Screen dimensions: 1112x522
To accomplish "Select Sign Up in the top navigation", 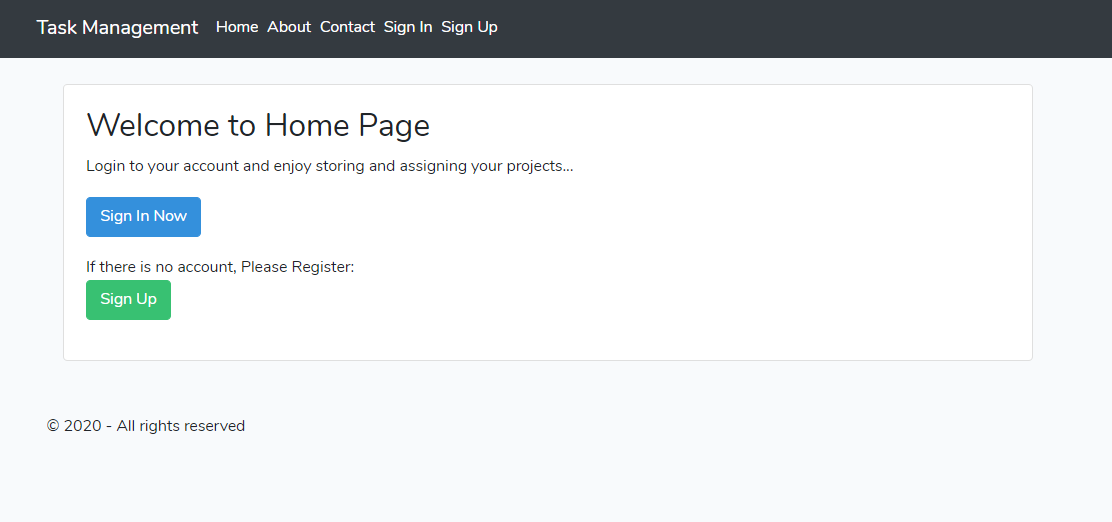I will tap(469, 27).
